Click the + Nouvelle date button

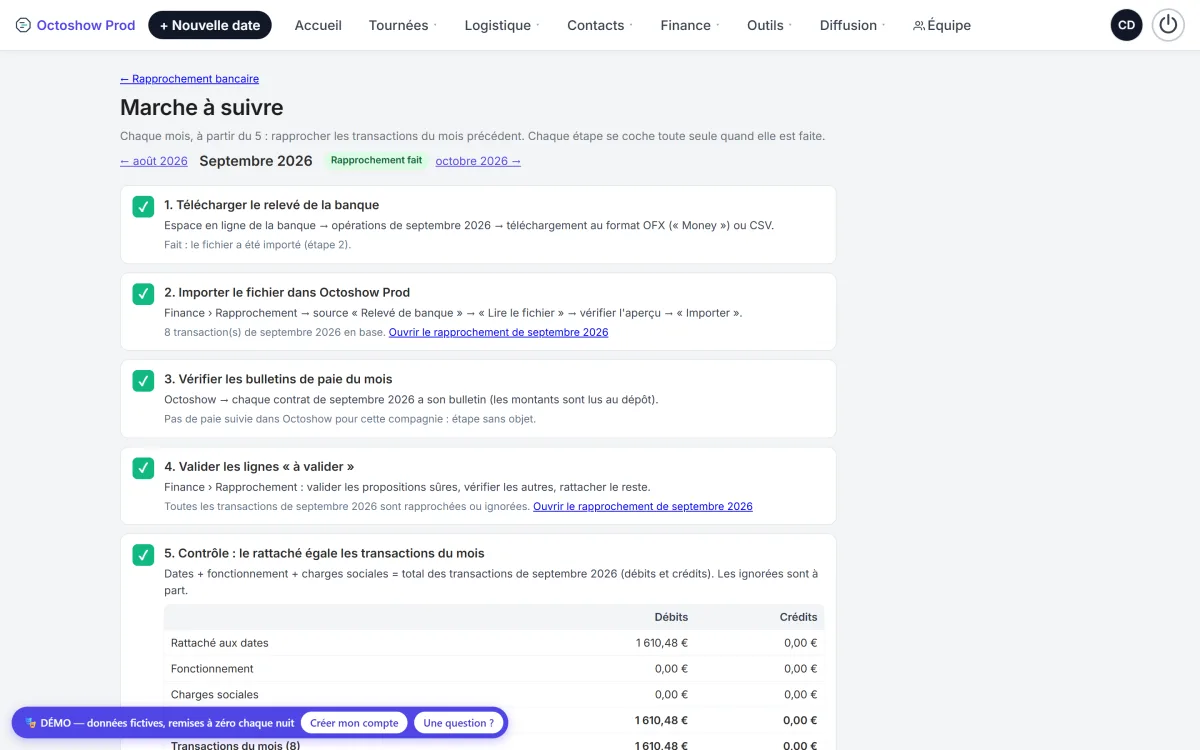click(x=210, y=25)
